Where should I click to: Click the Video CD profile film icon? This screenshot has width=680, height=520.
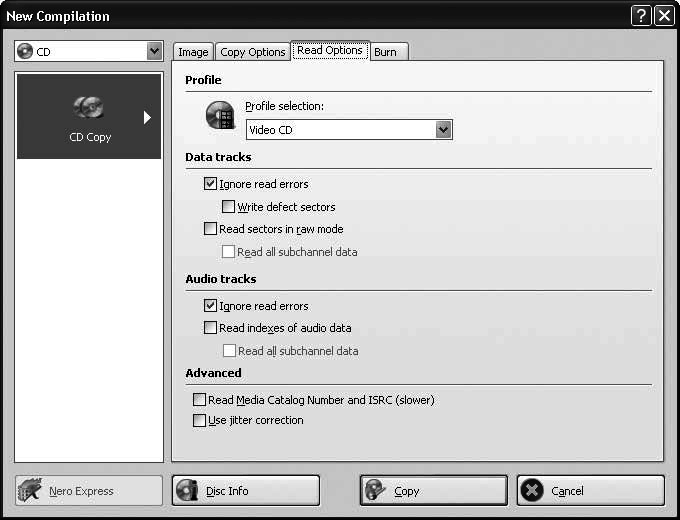[219, 116]
